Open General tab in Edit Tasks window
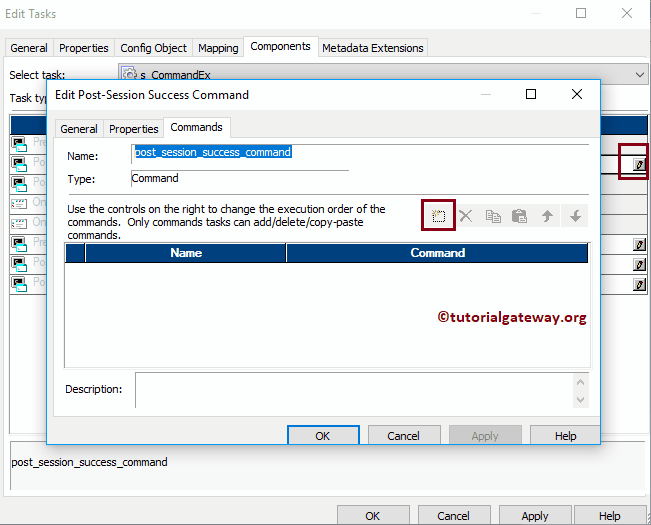The height and width of the screenshot is (525, 651). [x=29, y=48]
